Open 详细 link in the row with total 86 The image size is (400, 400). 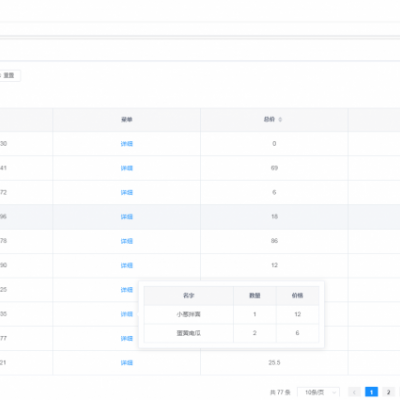click(x=127, y=241)
